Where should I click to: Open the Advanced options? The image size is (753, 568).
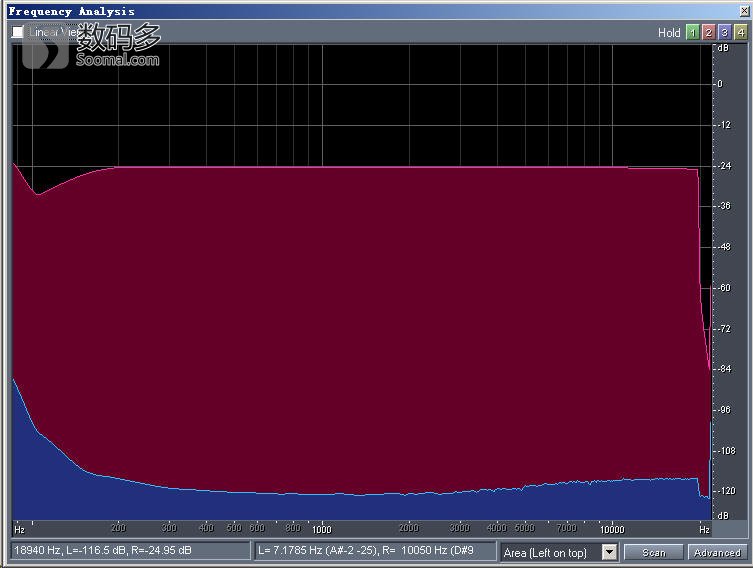pyautogui.click(x=716, y=552)
